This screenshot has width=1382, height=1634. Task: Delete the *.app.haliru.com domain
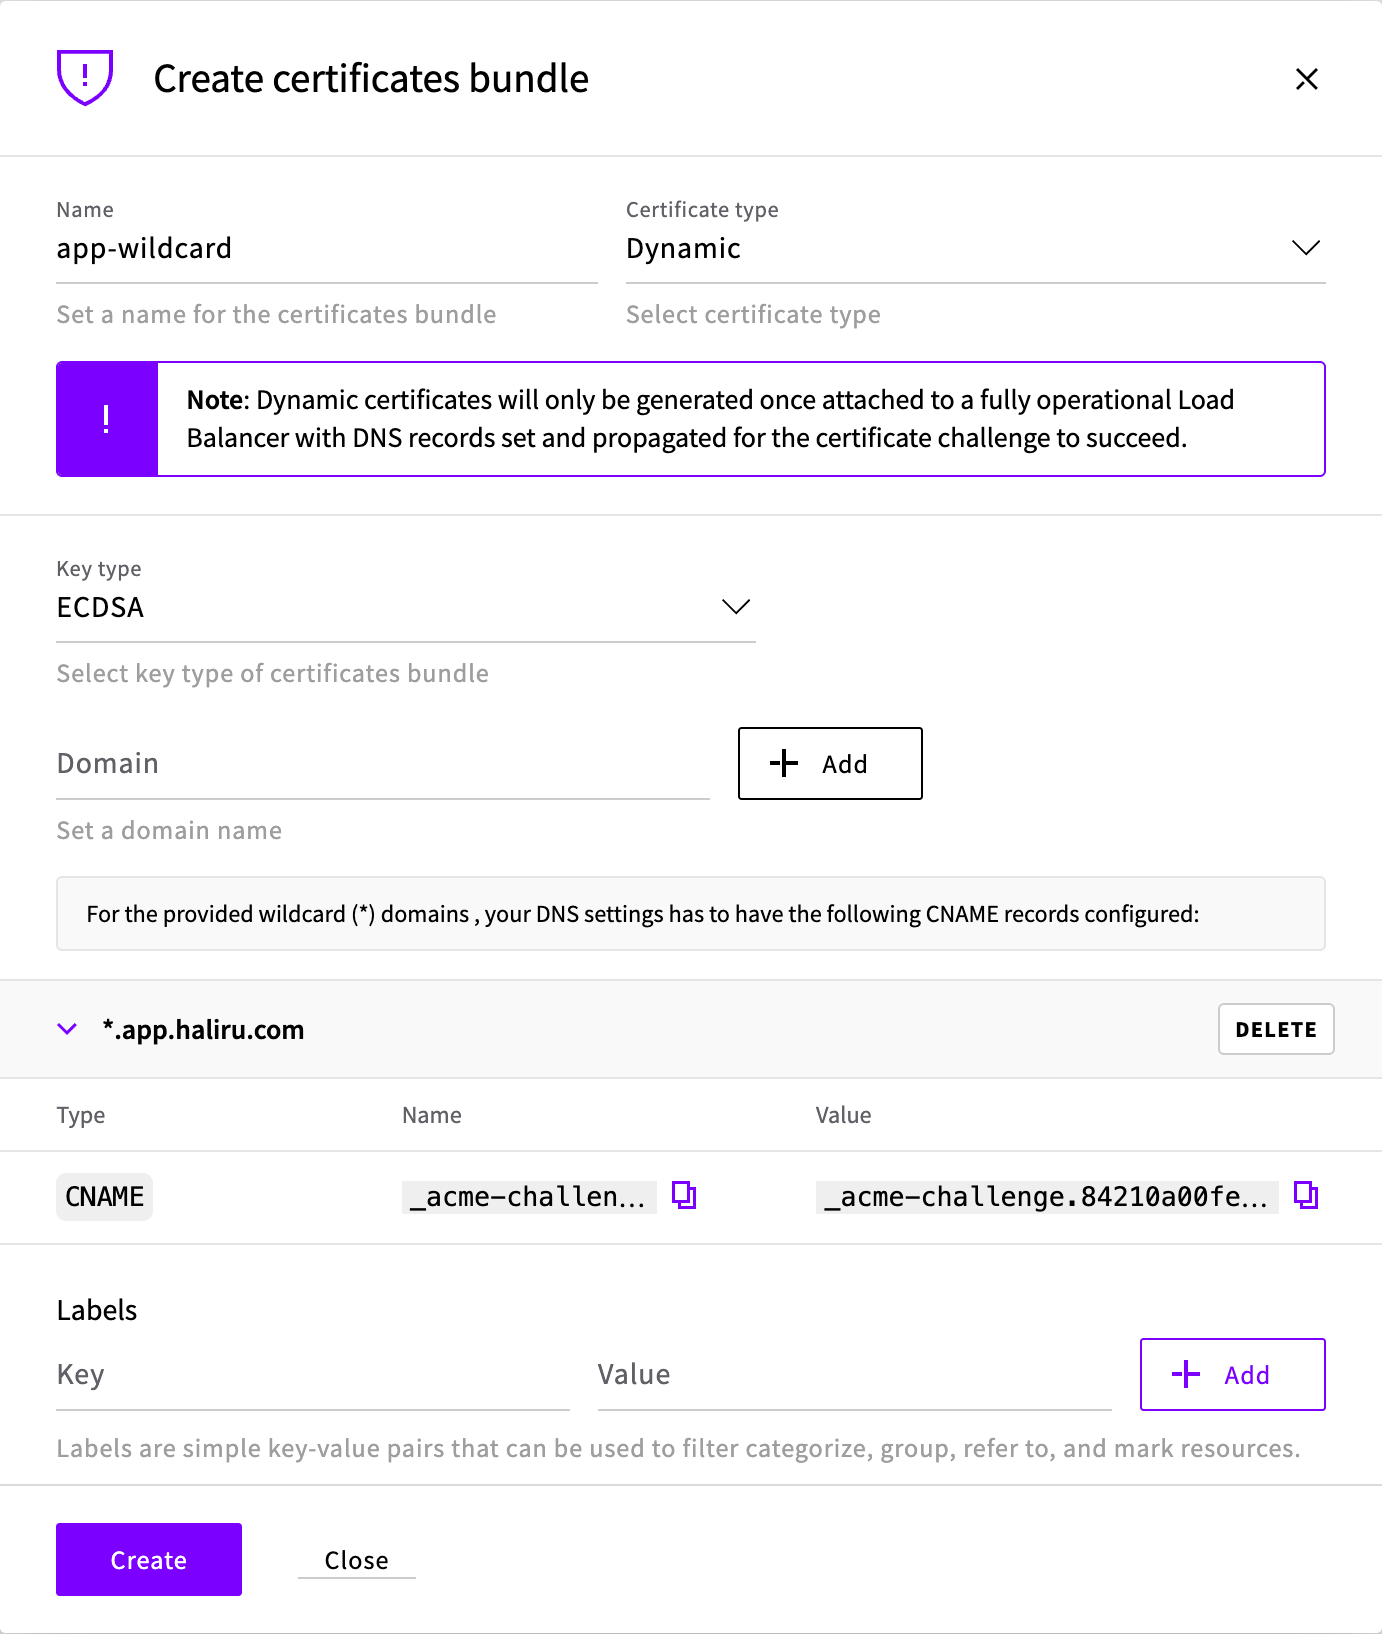click(1276, 1029)
